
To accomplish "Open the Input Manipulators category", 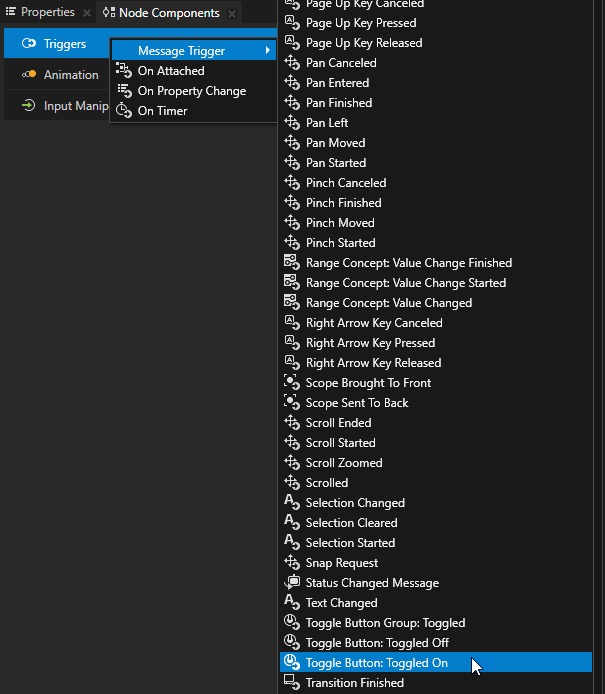I will [x=57, y=105].
